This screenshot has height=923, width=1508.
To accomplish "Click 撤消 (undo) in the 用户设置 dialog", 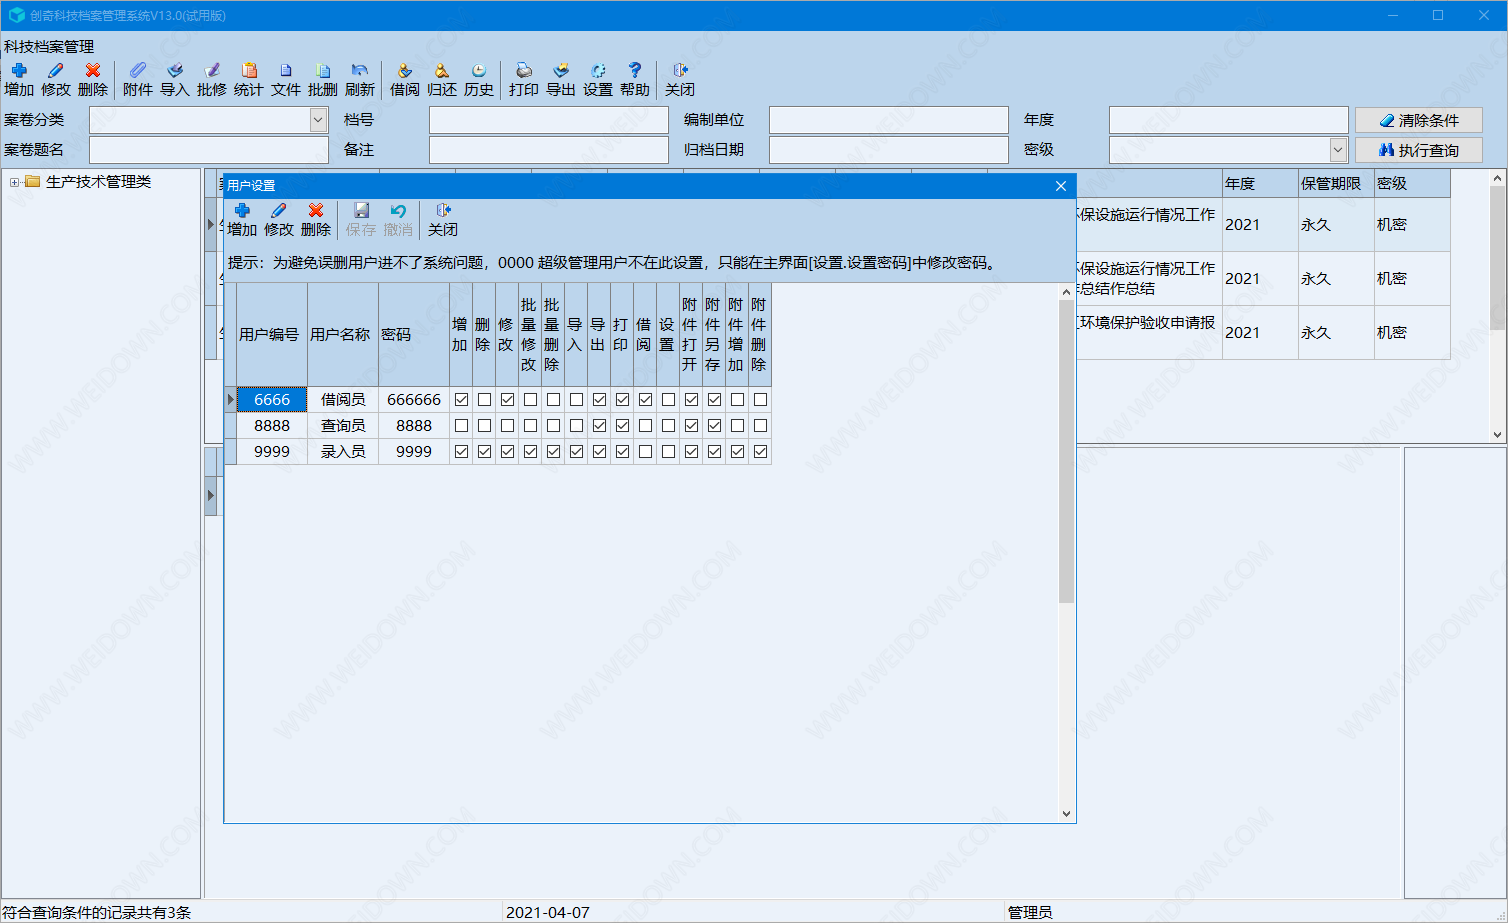I will pyautogui.click(x=398, y=219).
